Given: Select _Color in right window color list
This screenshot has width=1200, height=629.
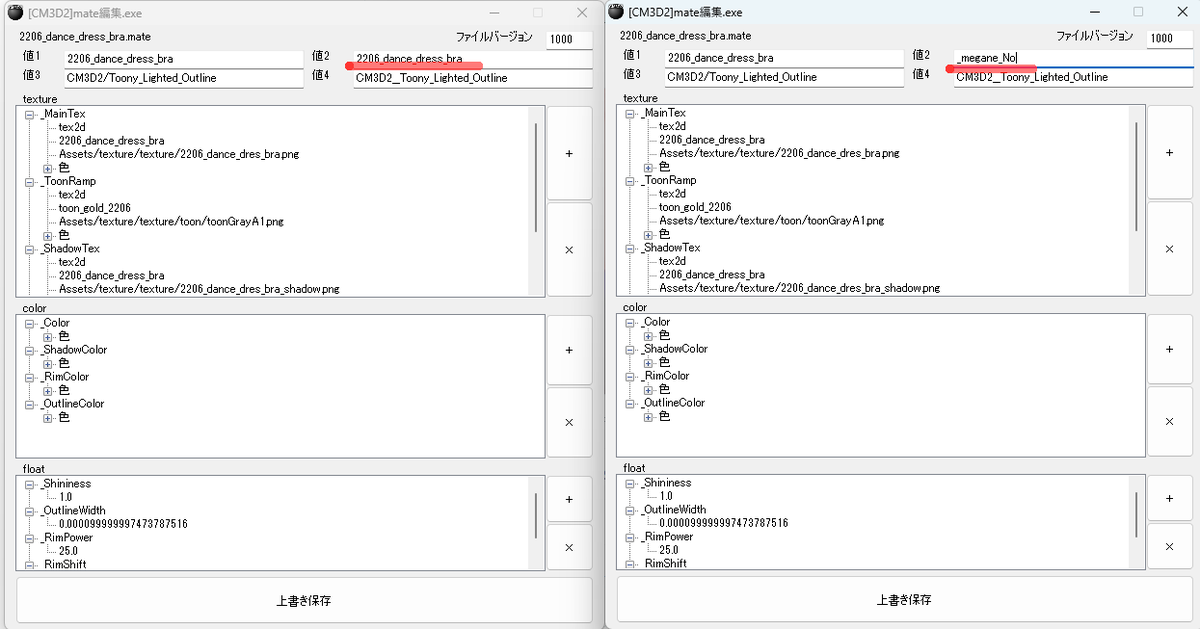Looking at the screenshot, I should click(655, 322).
